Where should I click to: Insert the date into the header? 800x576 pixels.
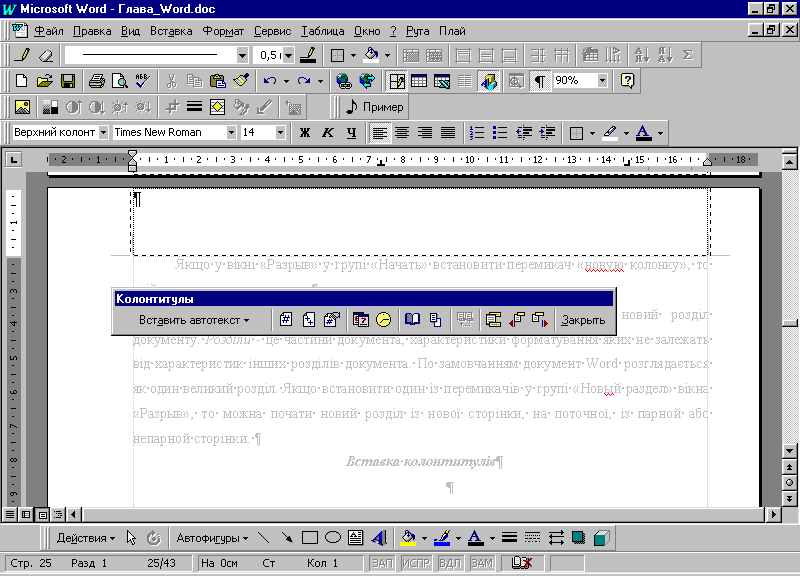[x=361, y=320]
